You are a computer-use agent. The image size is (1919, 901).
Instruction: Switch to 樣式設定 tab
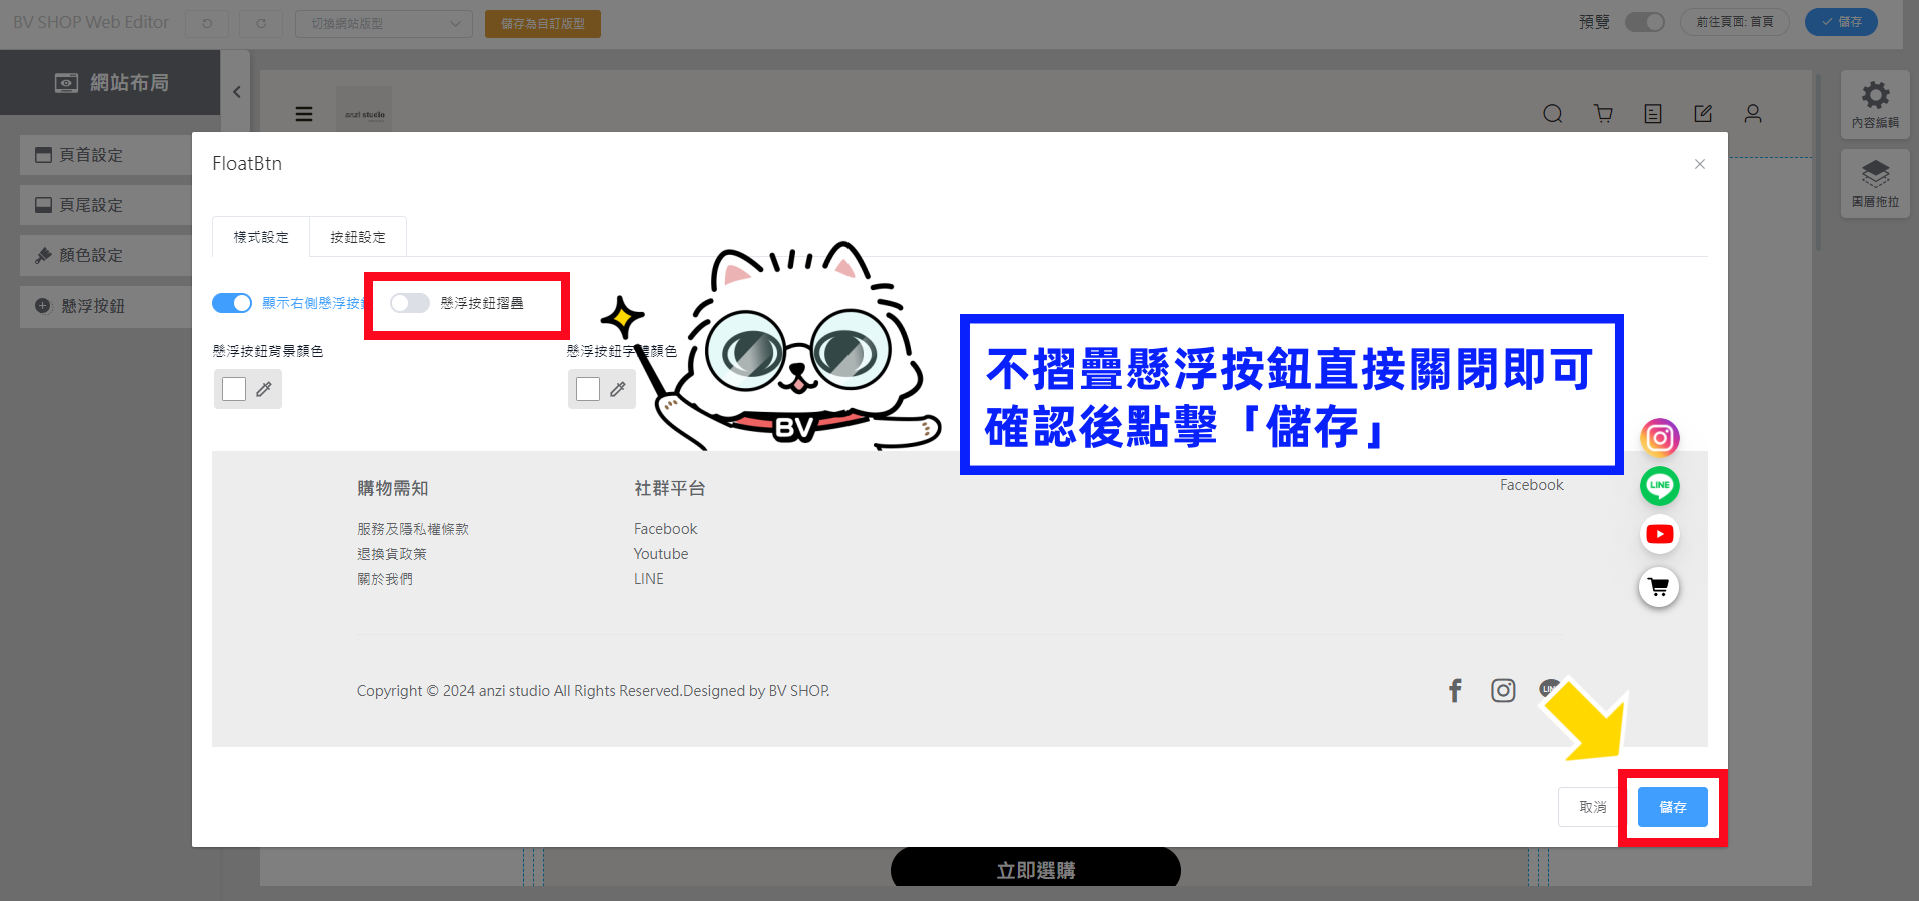(261, 237)
